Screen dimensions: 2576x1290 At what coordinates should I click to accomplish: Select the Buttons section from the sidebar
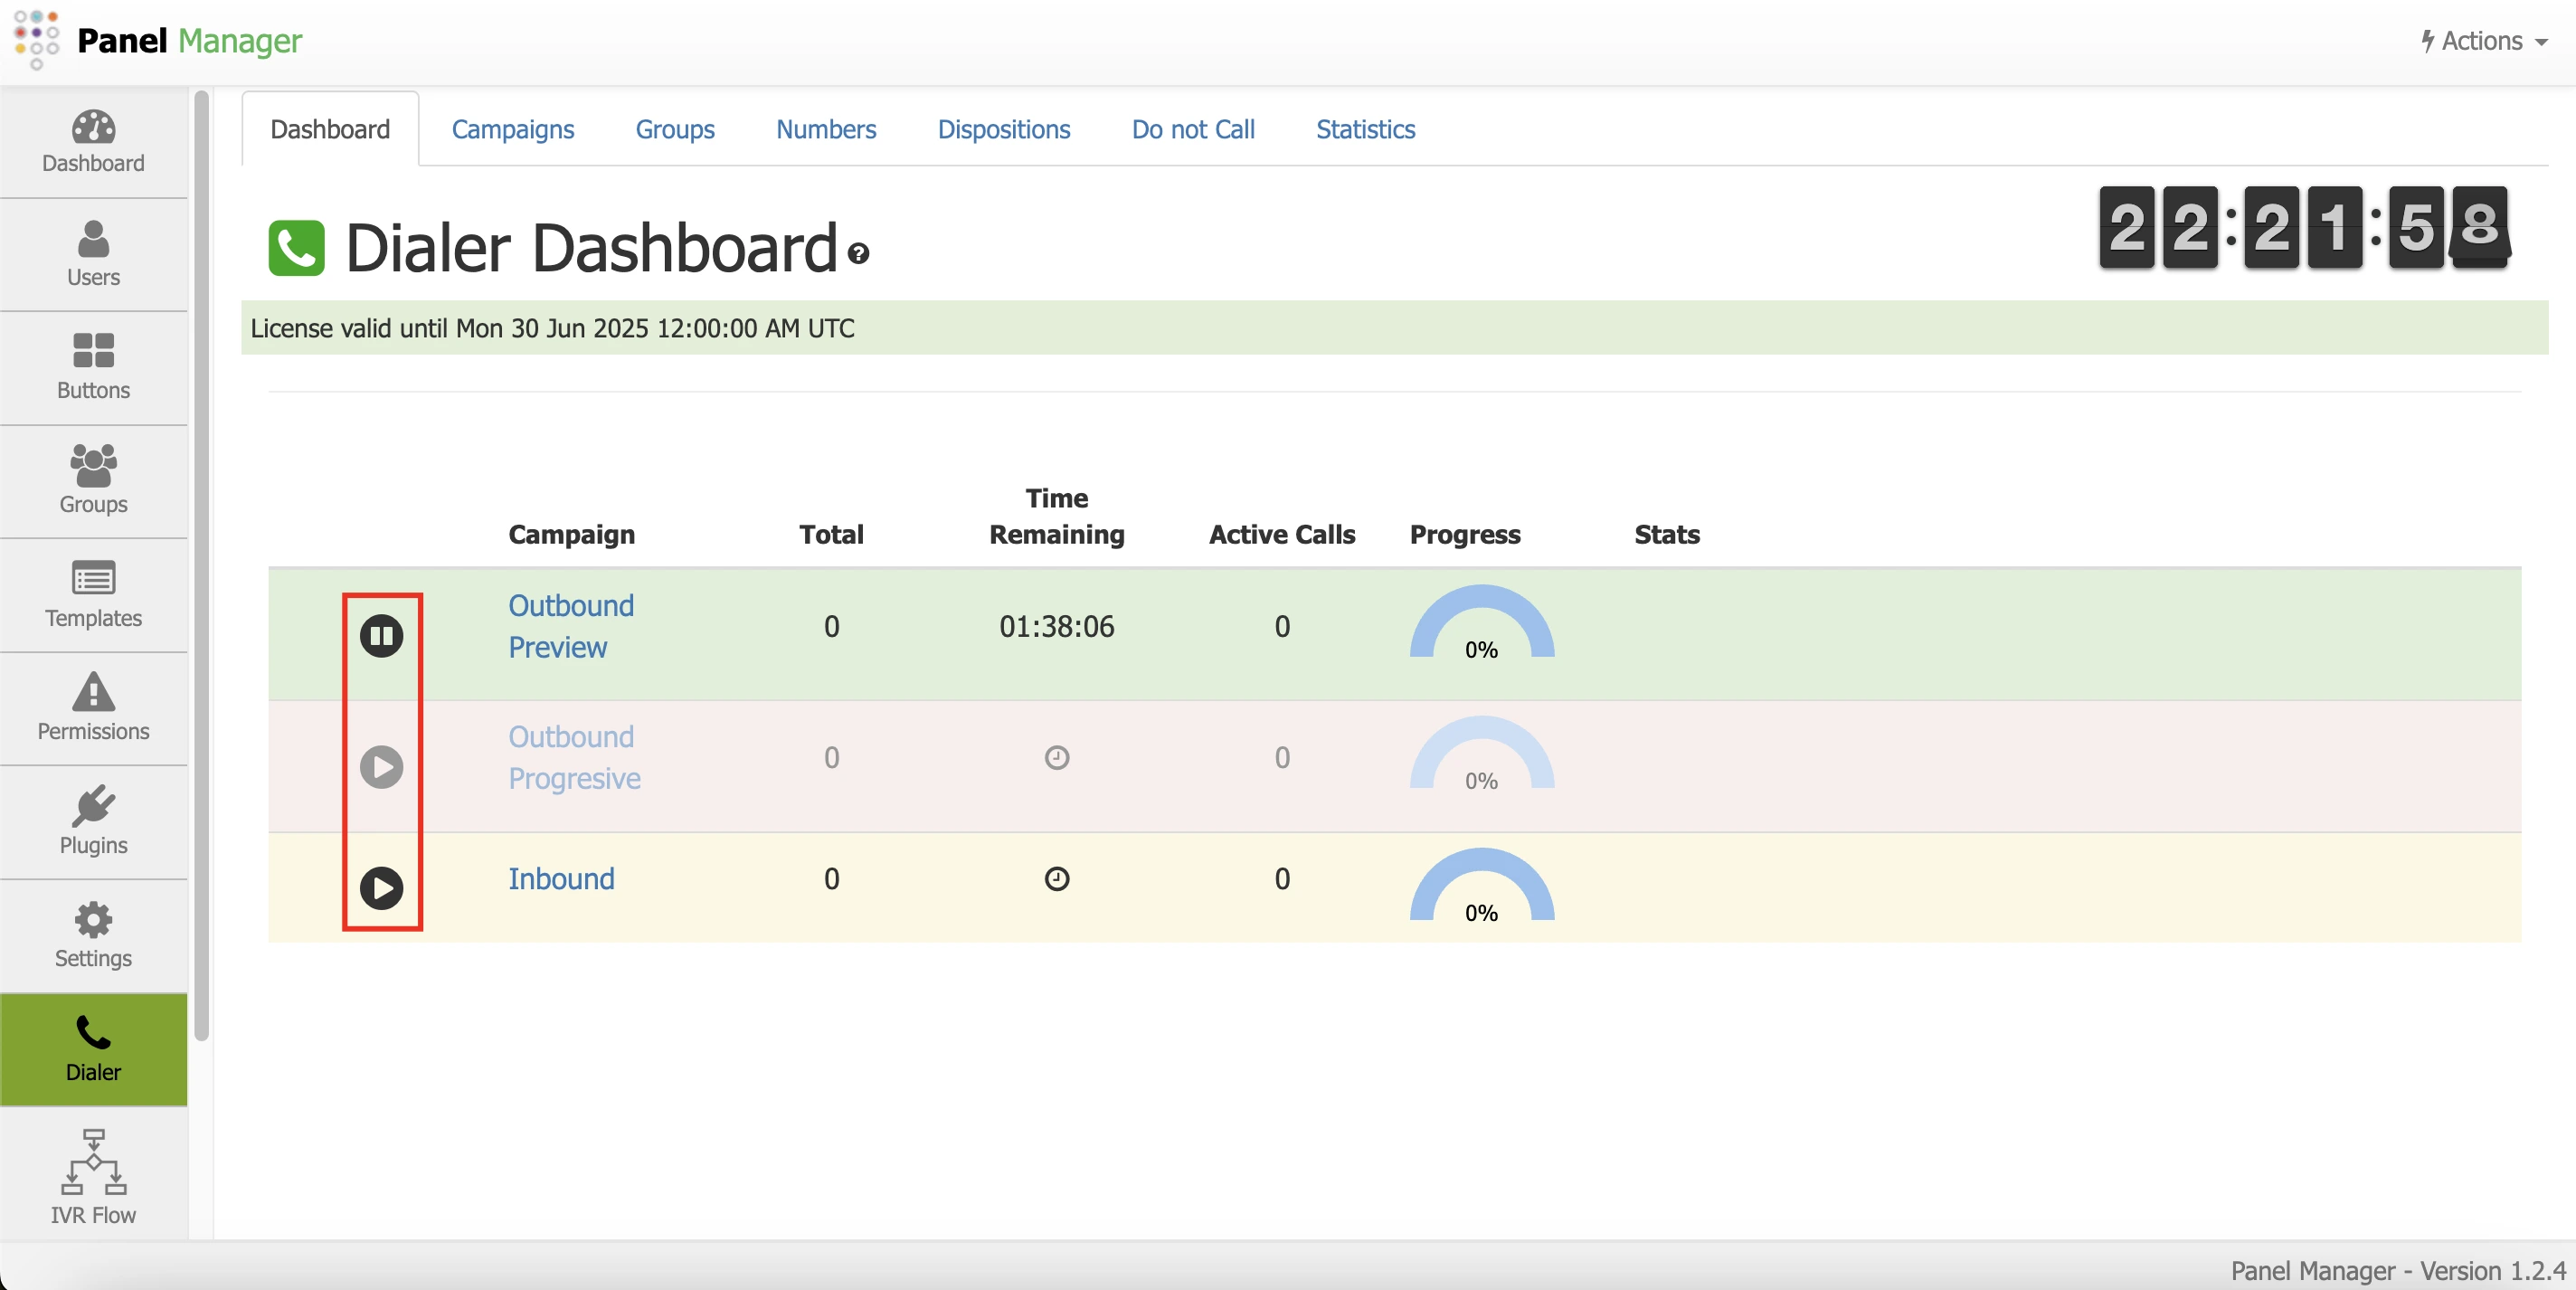(92, 366)
